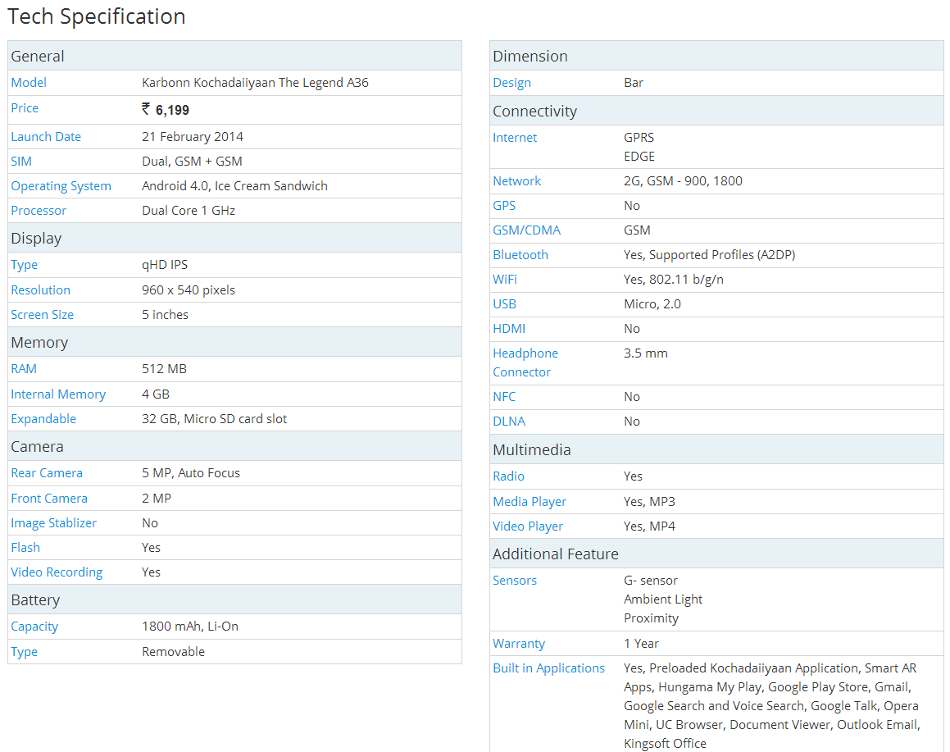Open the Operating System link
Viewport: 950px width, 752px height.
click(x=61, y=186)
